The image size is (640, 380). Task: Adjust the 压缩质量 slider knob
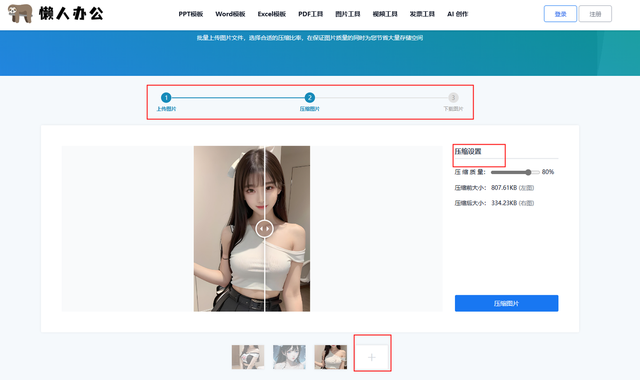528,172
